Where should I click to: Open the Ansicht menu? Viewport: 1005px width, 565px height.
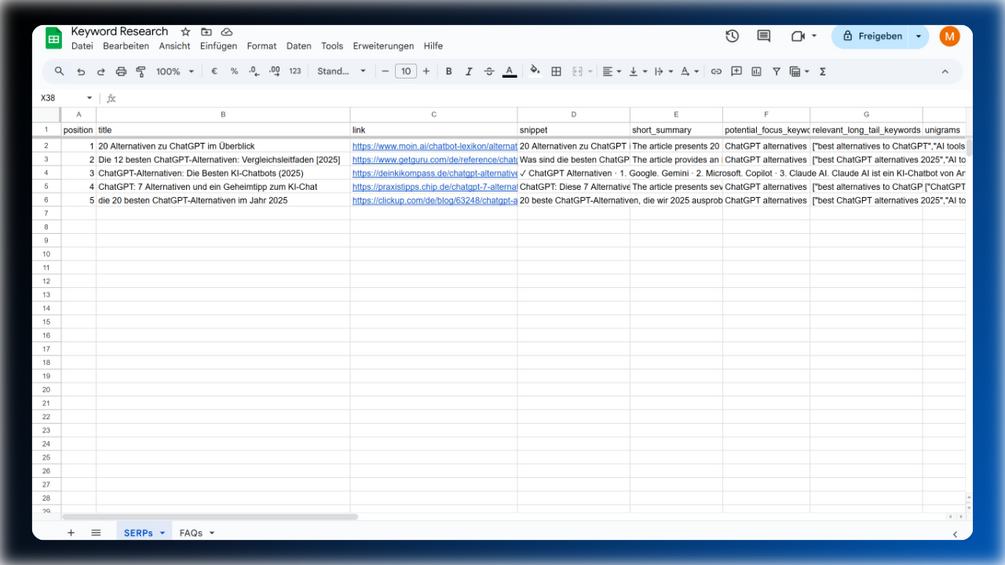tap(174, 46)
